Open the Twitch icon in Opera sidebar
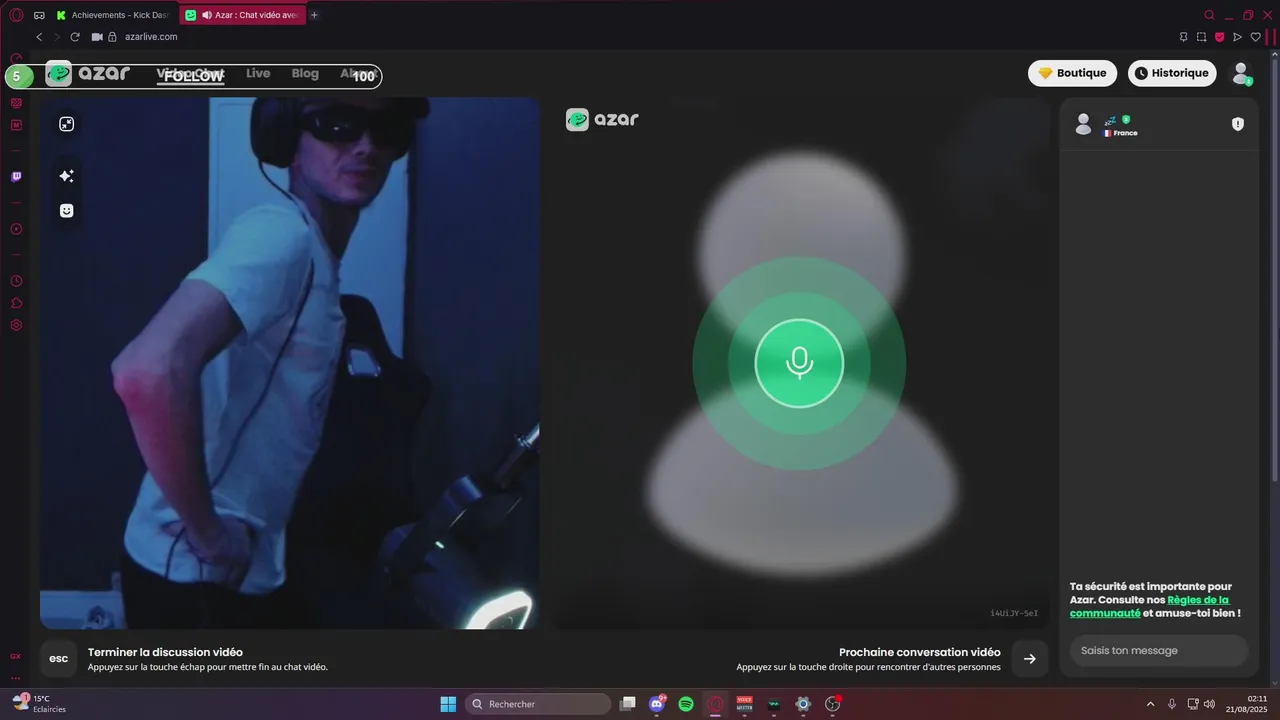Viewport: 1280px width, 720px height. tap(16, 177)
